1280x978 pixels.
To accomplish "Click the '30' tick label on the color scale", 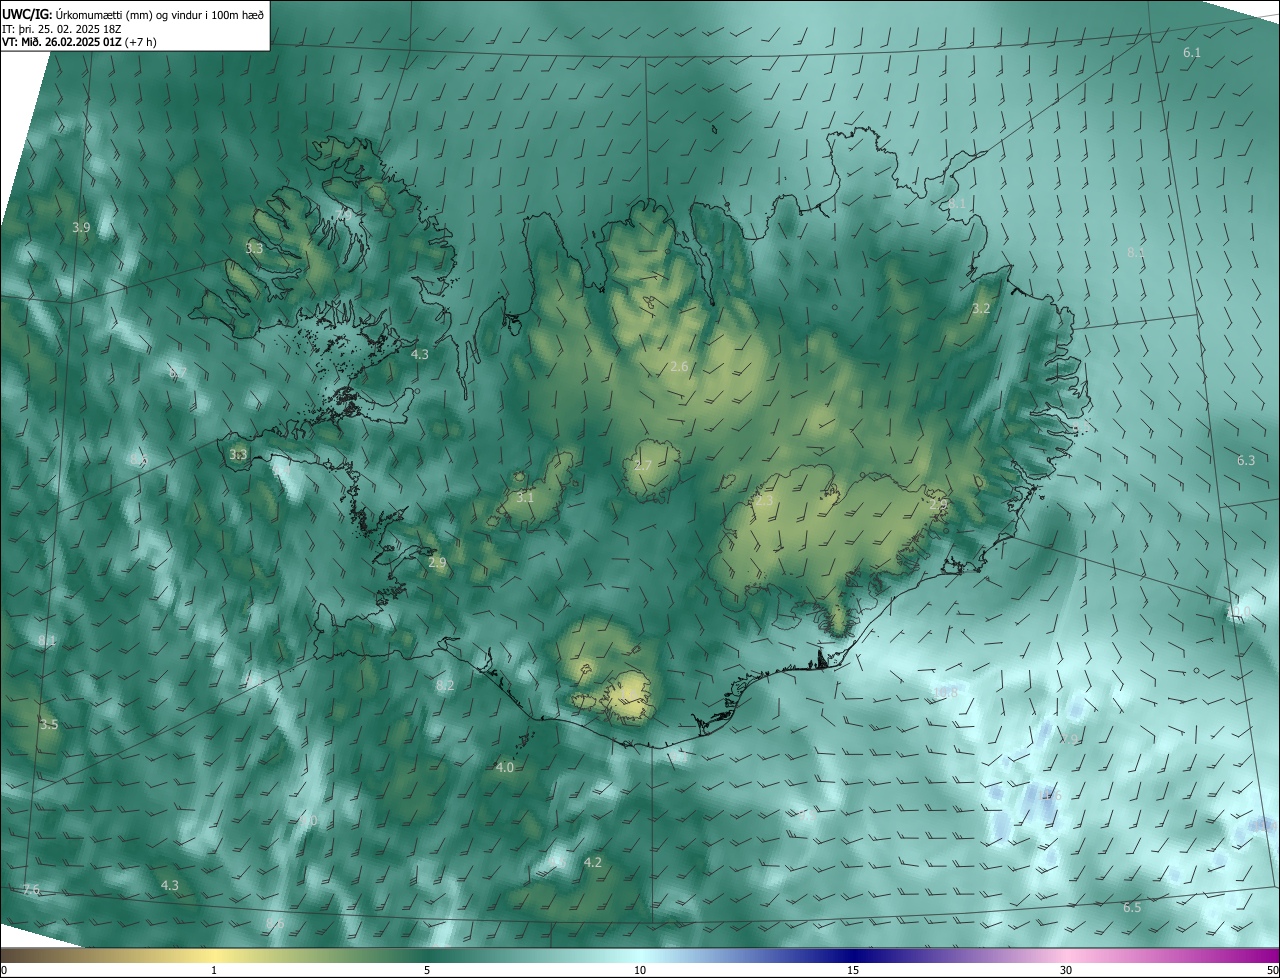I will (1066, 970).
